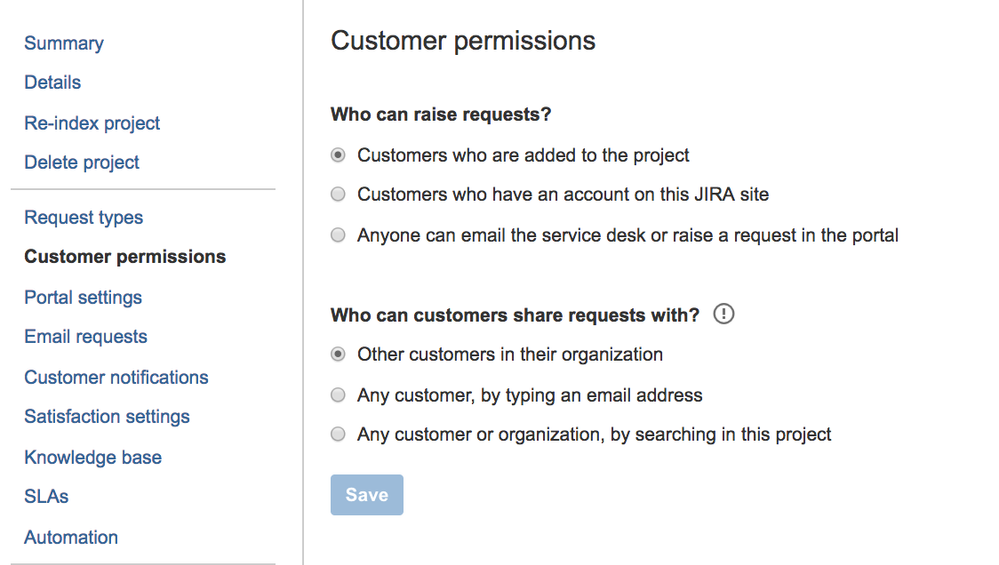Screen dimensions: 999x565
Task: Go to project Details
Action: 53,83
